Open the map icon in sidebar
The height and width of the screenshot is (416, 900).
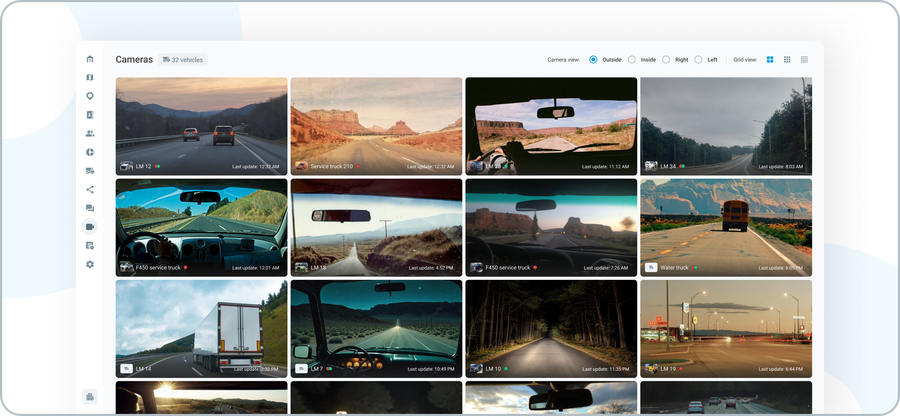pos(90,77)
